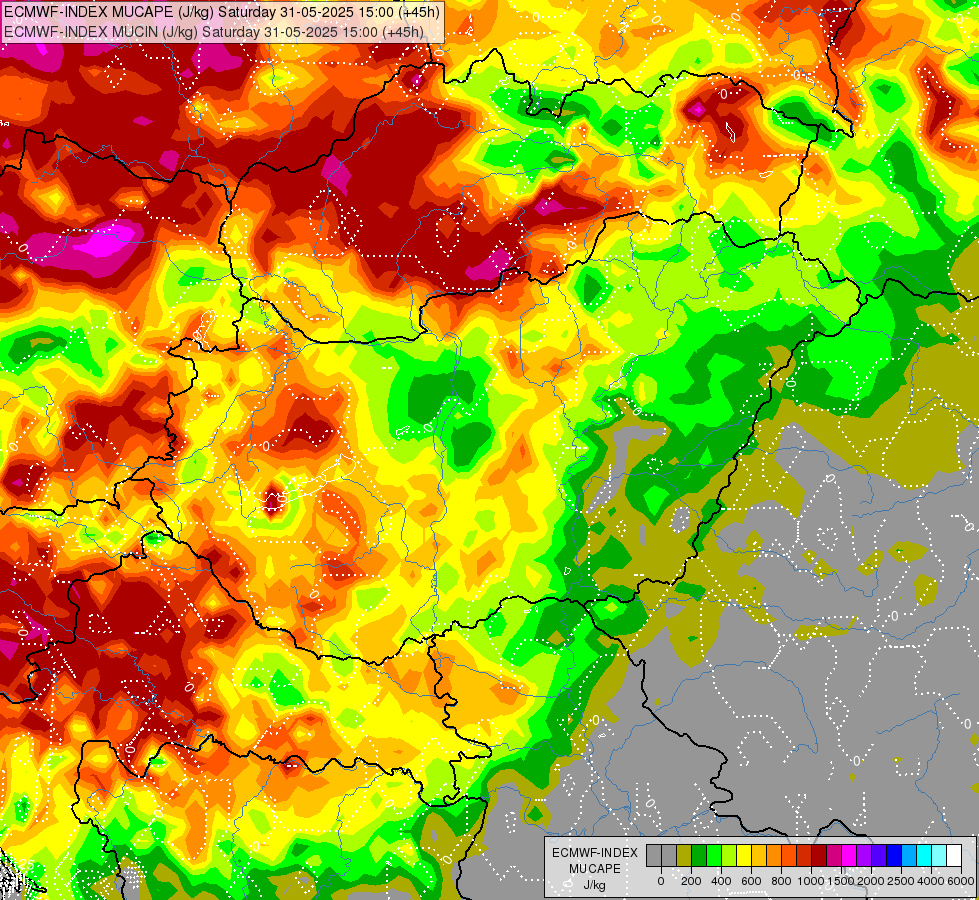Select the 'ECMWF-INDEX' label inside the legend box
The width and height of the screenshot is (979, 900).
595,853
